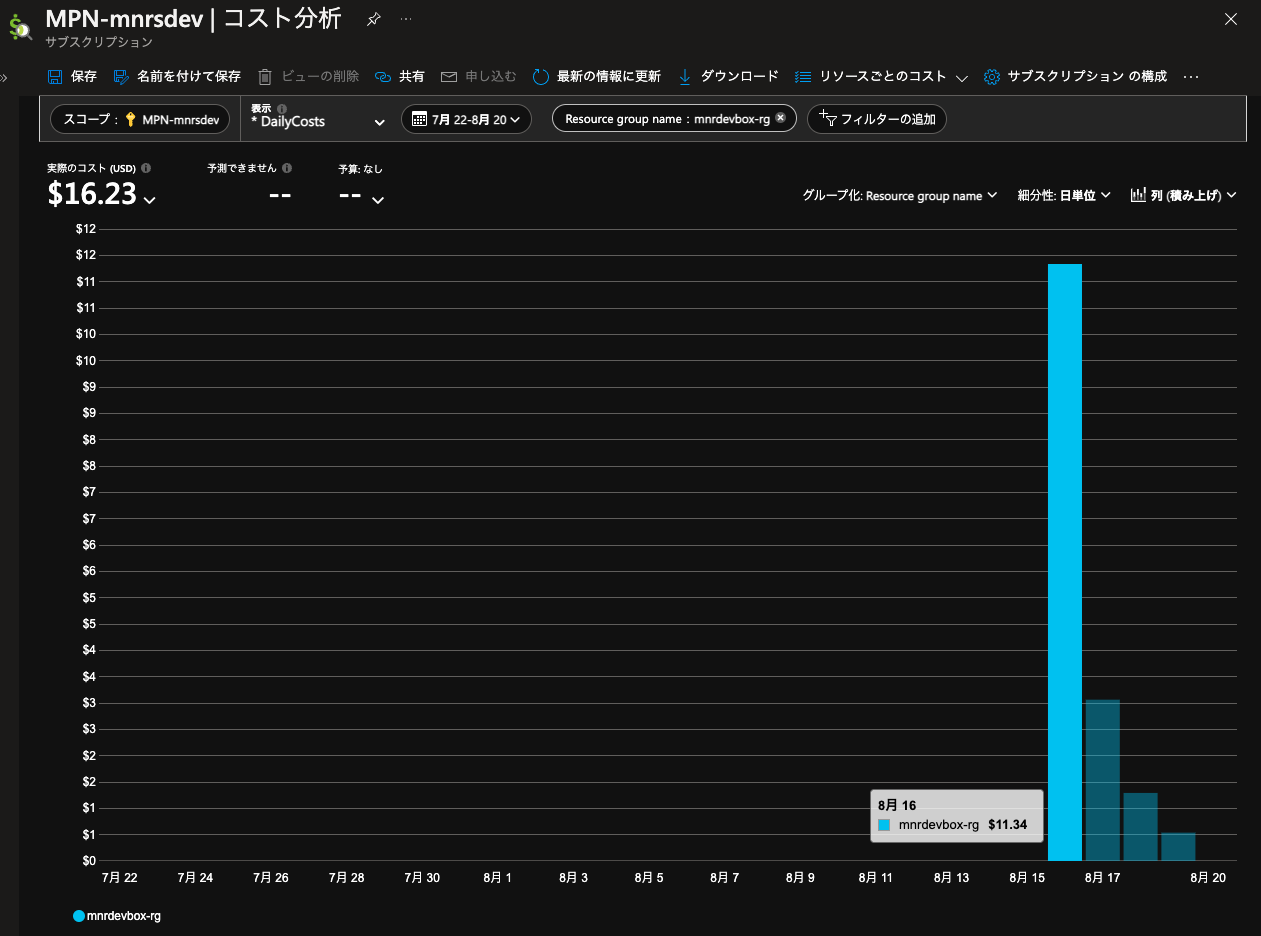Click info icon beside 表示
Image resolution: width=1261 pixels, height=936 pixels.
(x=282, y=108)
